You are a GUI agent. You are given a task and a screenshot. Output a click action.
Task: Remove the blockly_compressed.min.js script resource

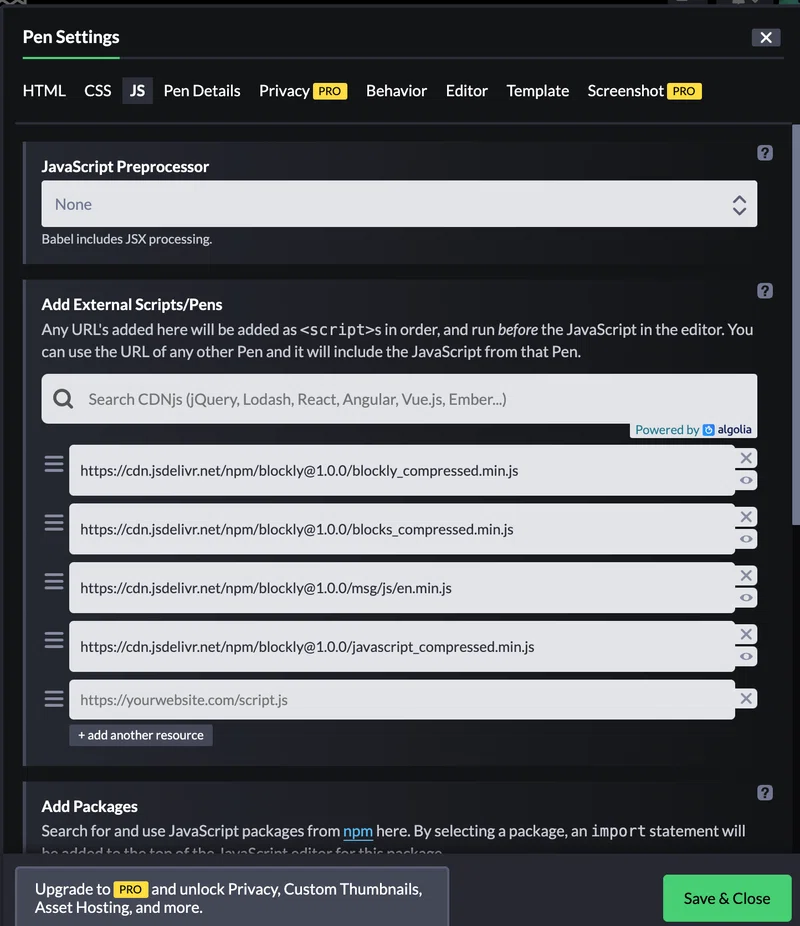click(746, 458)
